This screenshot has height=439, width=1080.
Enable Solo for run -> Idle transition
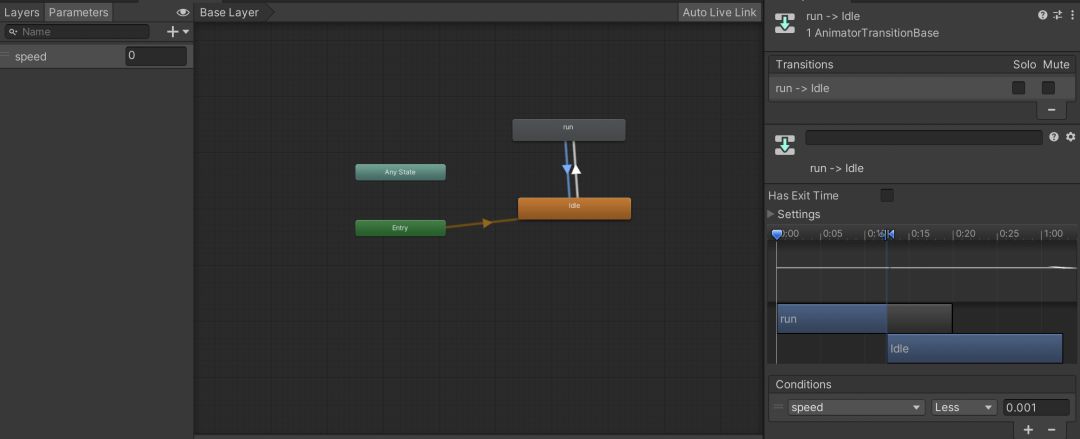[x=1018, y=88]
